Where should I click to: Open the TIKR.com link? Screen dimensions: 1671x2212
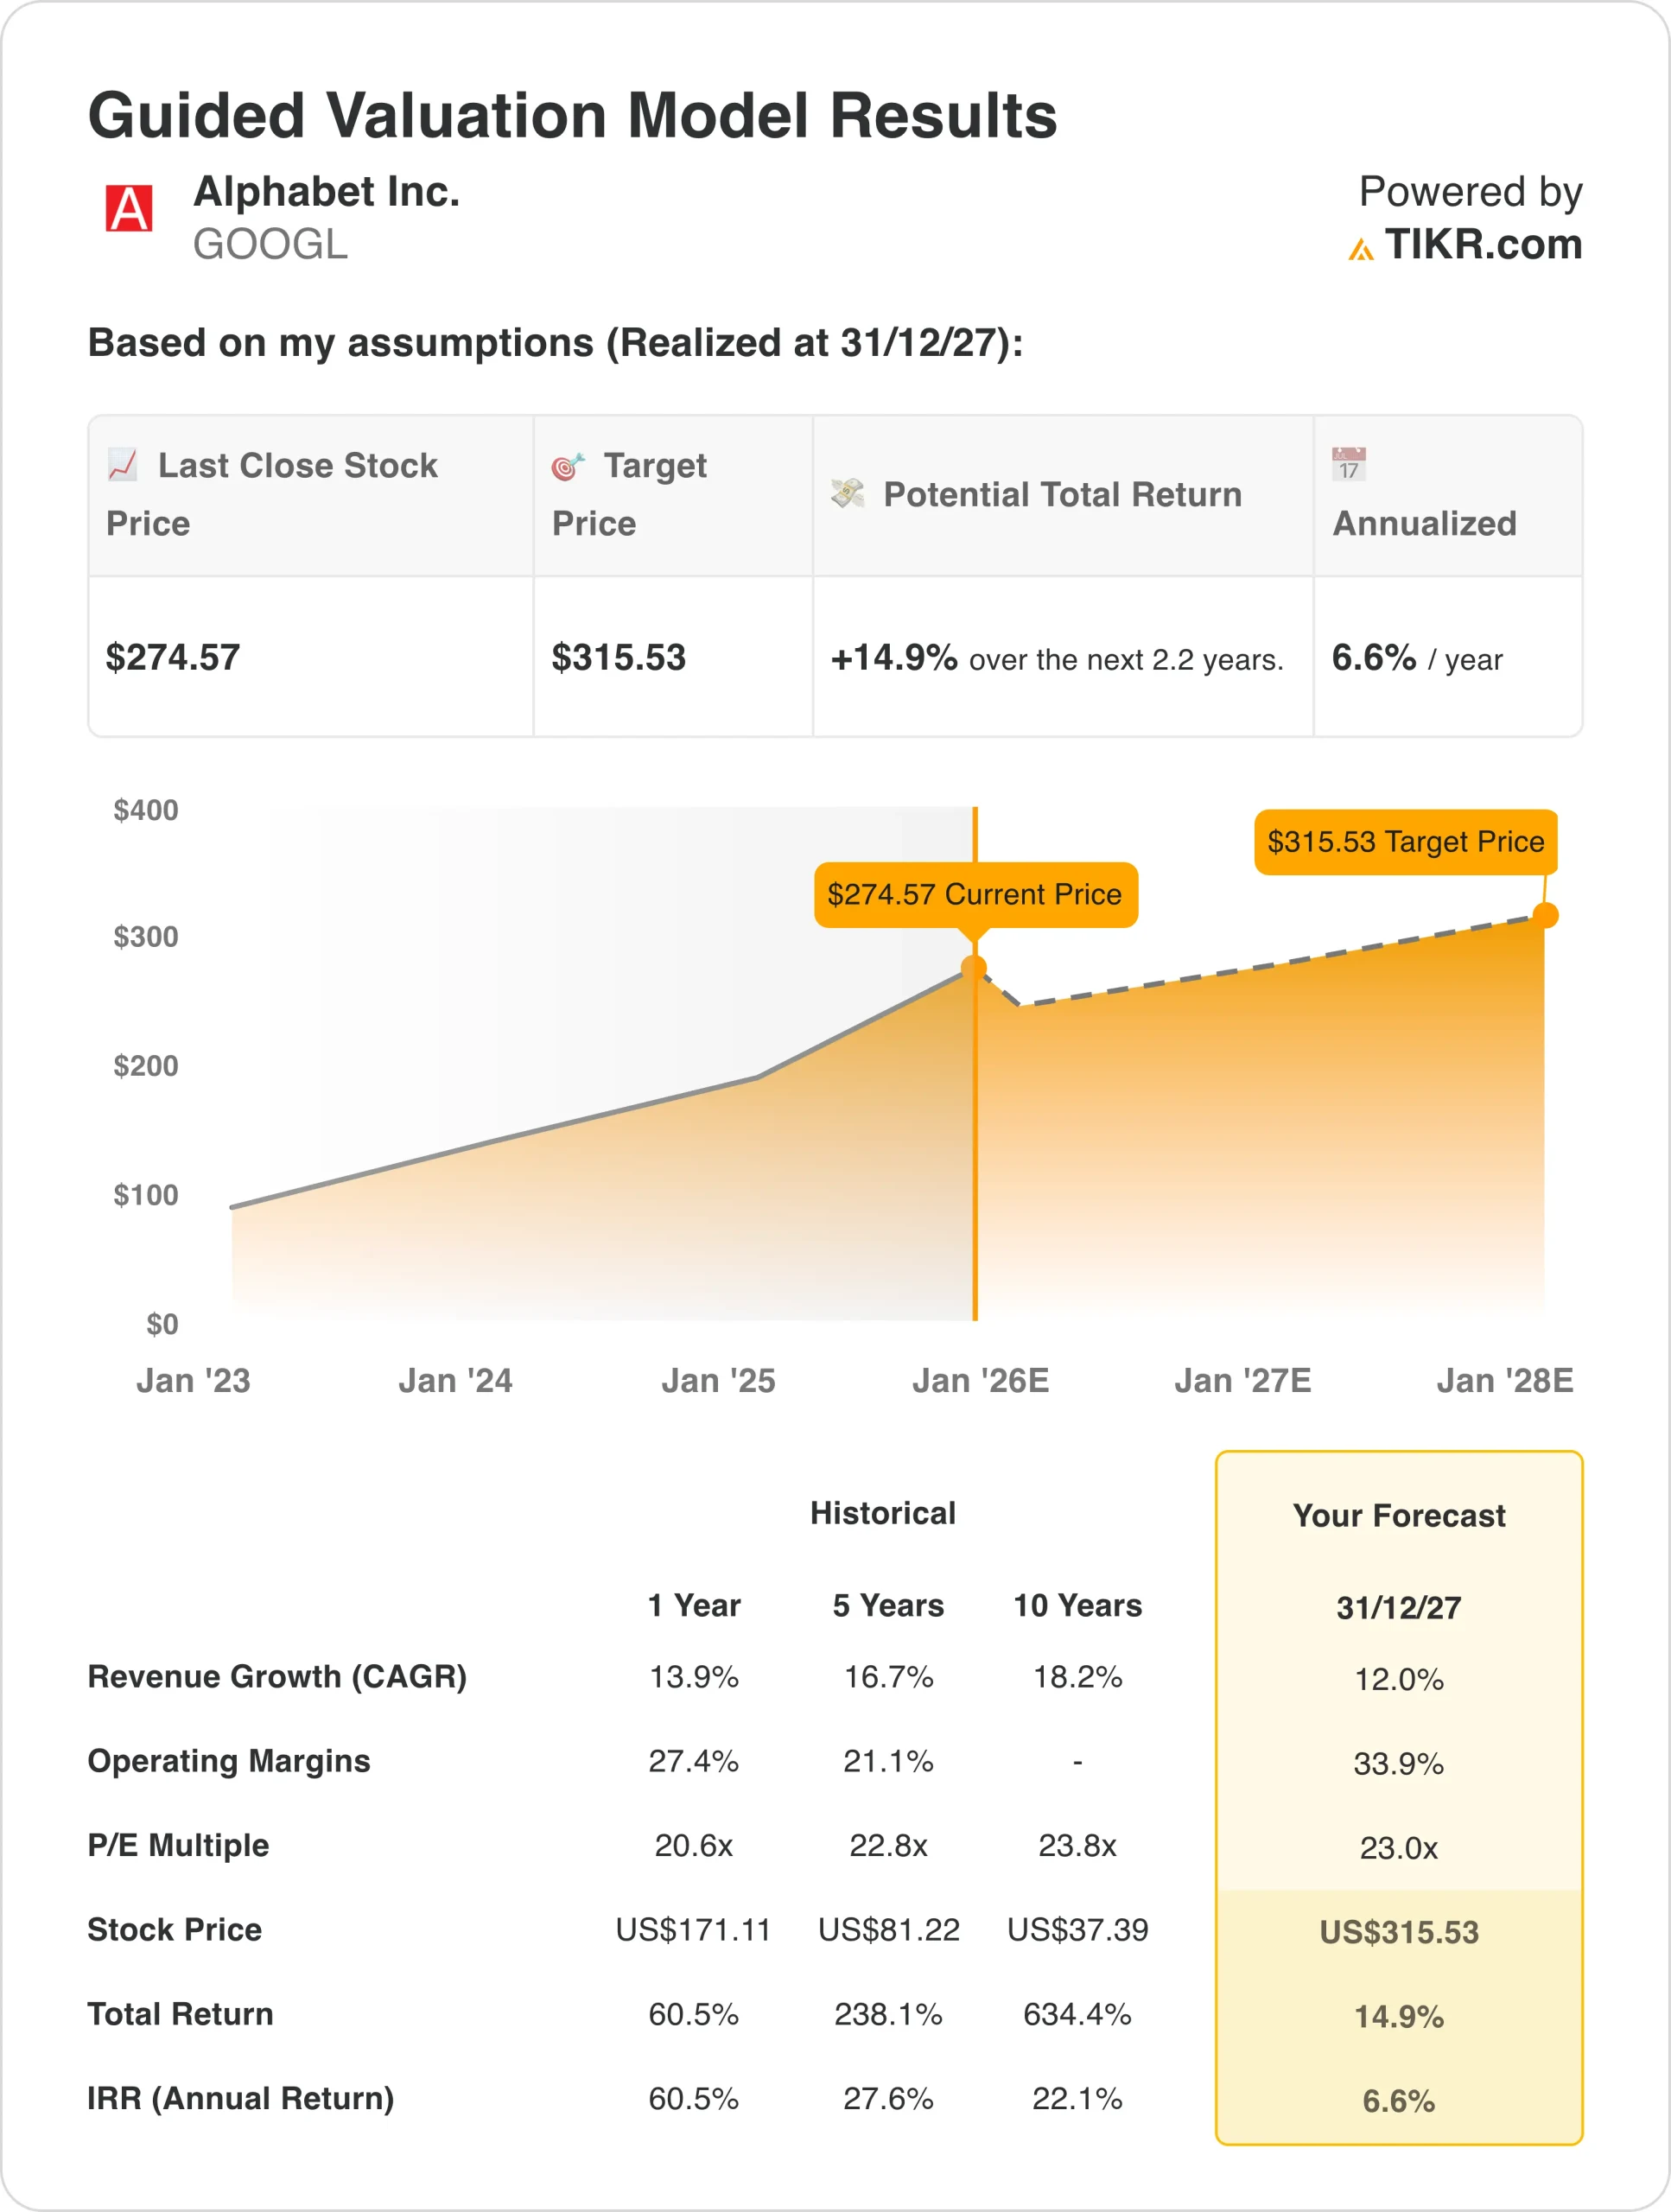1482,245
